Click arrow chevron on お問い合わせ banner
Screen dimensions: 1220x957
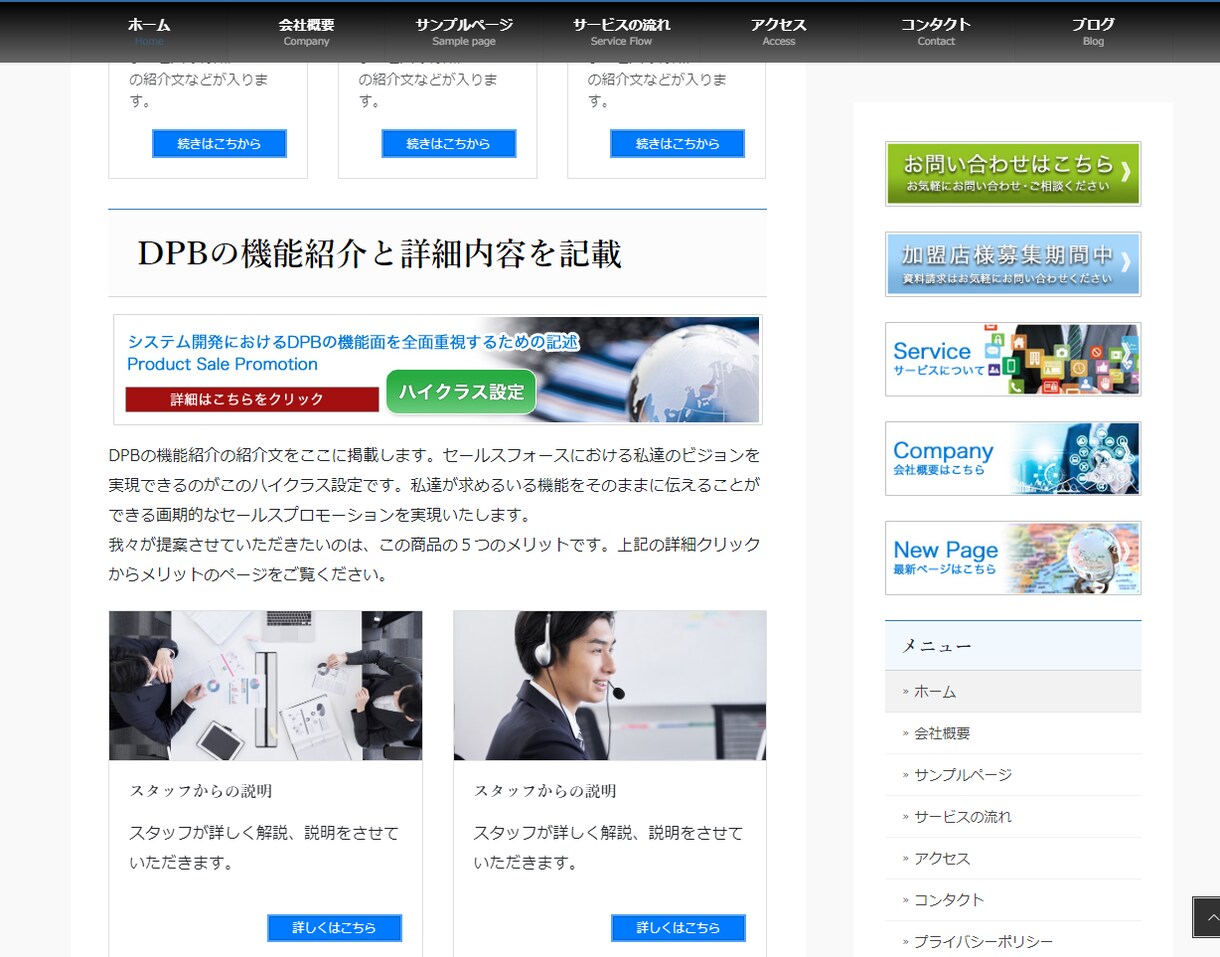1125,171
